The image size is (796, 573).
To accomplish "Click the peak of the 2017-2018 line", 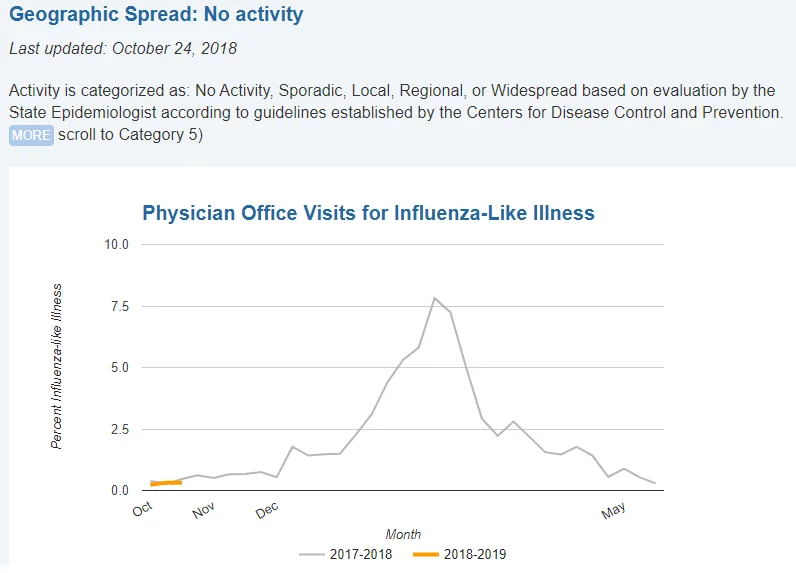I will [434, 298].
